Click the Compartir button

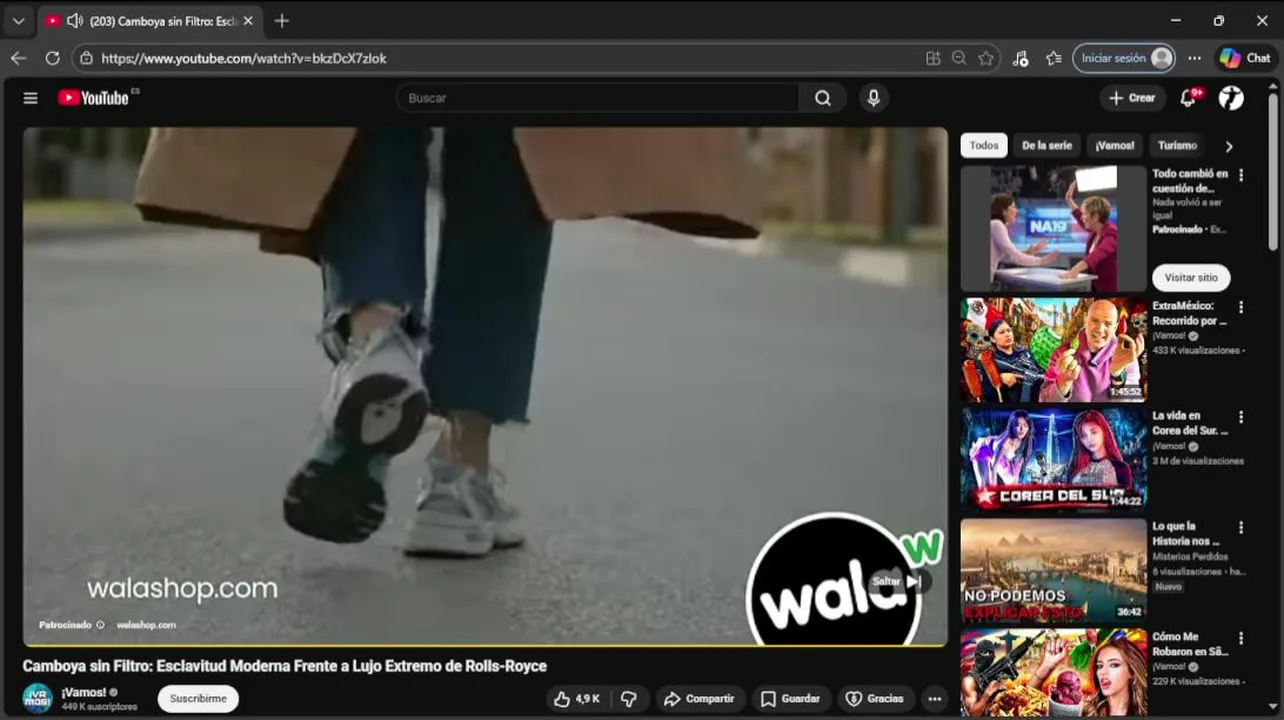click(699, 699)
